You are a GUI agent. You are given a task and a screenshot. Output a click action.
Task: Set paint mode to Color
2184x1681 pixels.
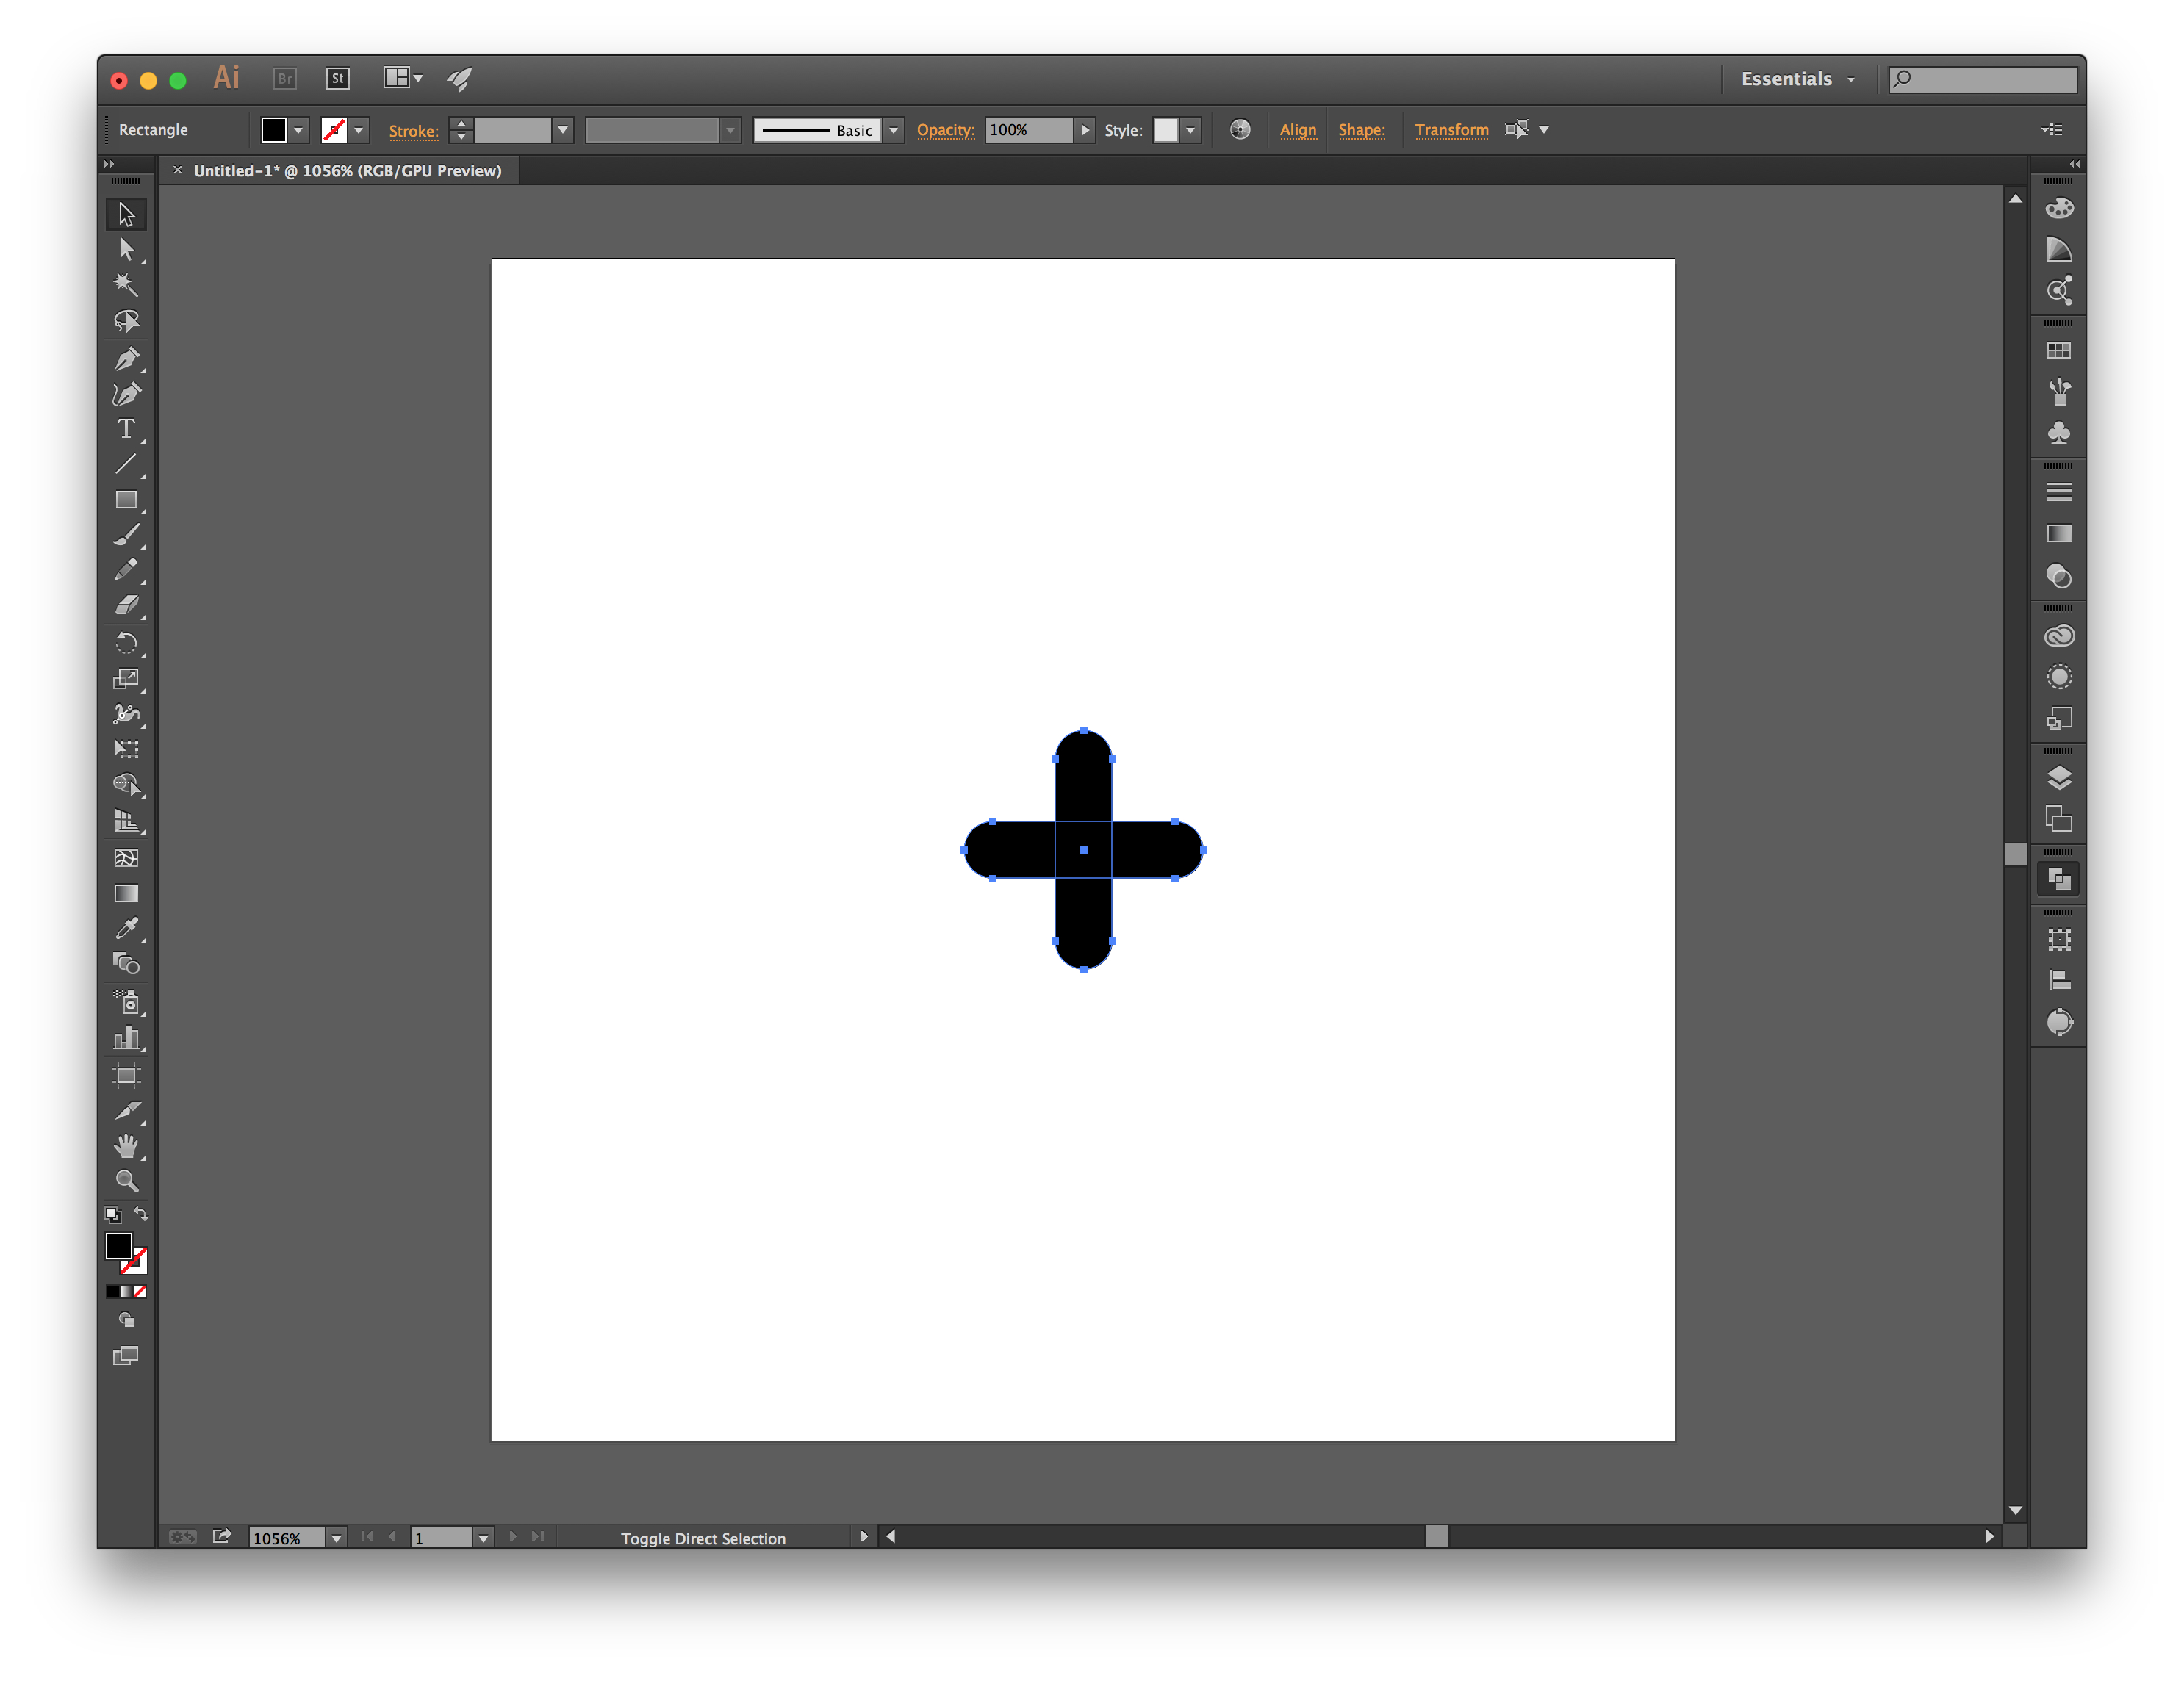click(x=112, y=1292)
